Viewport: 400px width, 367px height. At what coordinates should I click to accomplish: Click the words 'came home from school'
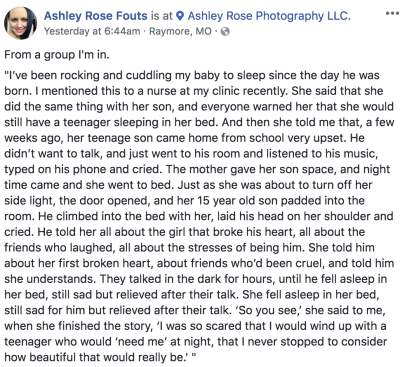pos(214,138)
